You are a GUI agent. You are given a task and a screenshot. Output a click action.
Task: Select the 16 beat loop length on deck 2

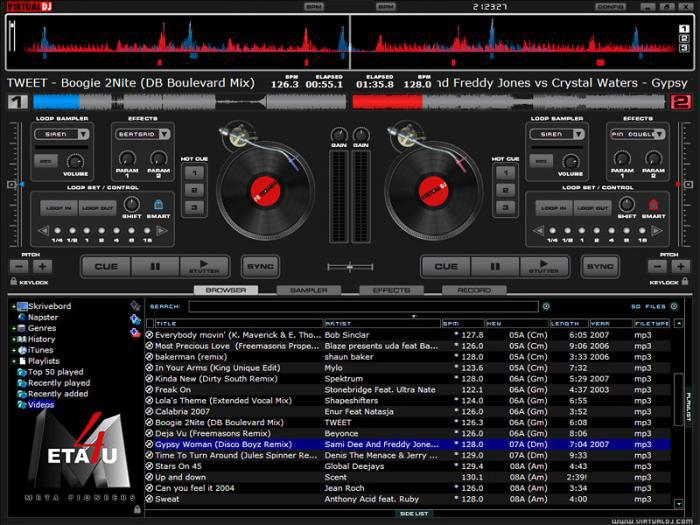point(642,231)
